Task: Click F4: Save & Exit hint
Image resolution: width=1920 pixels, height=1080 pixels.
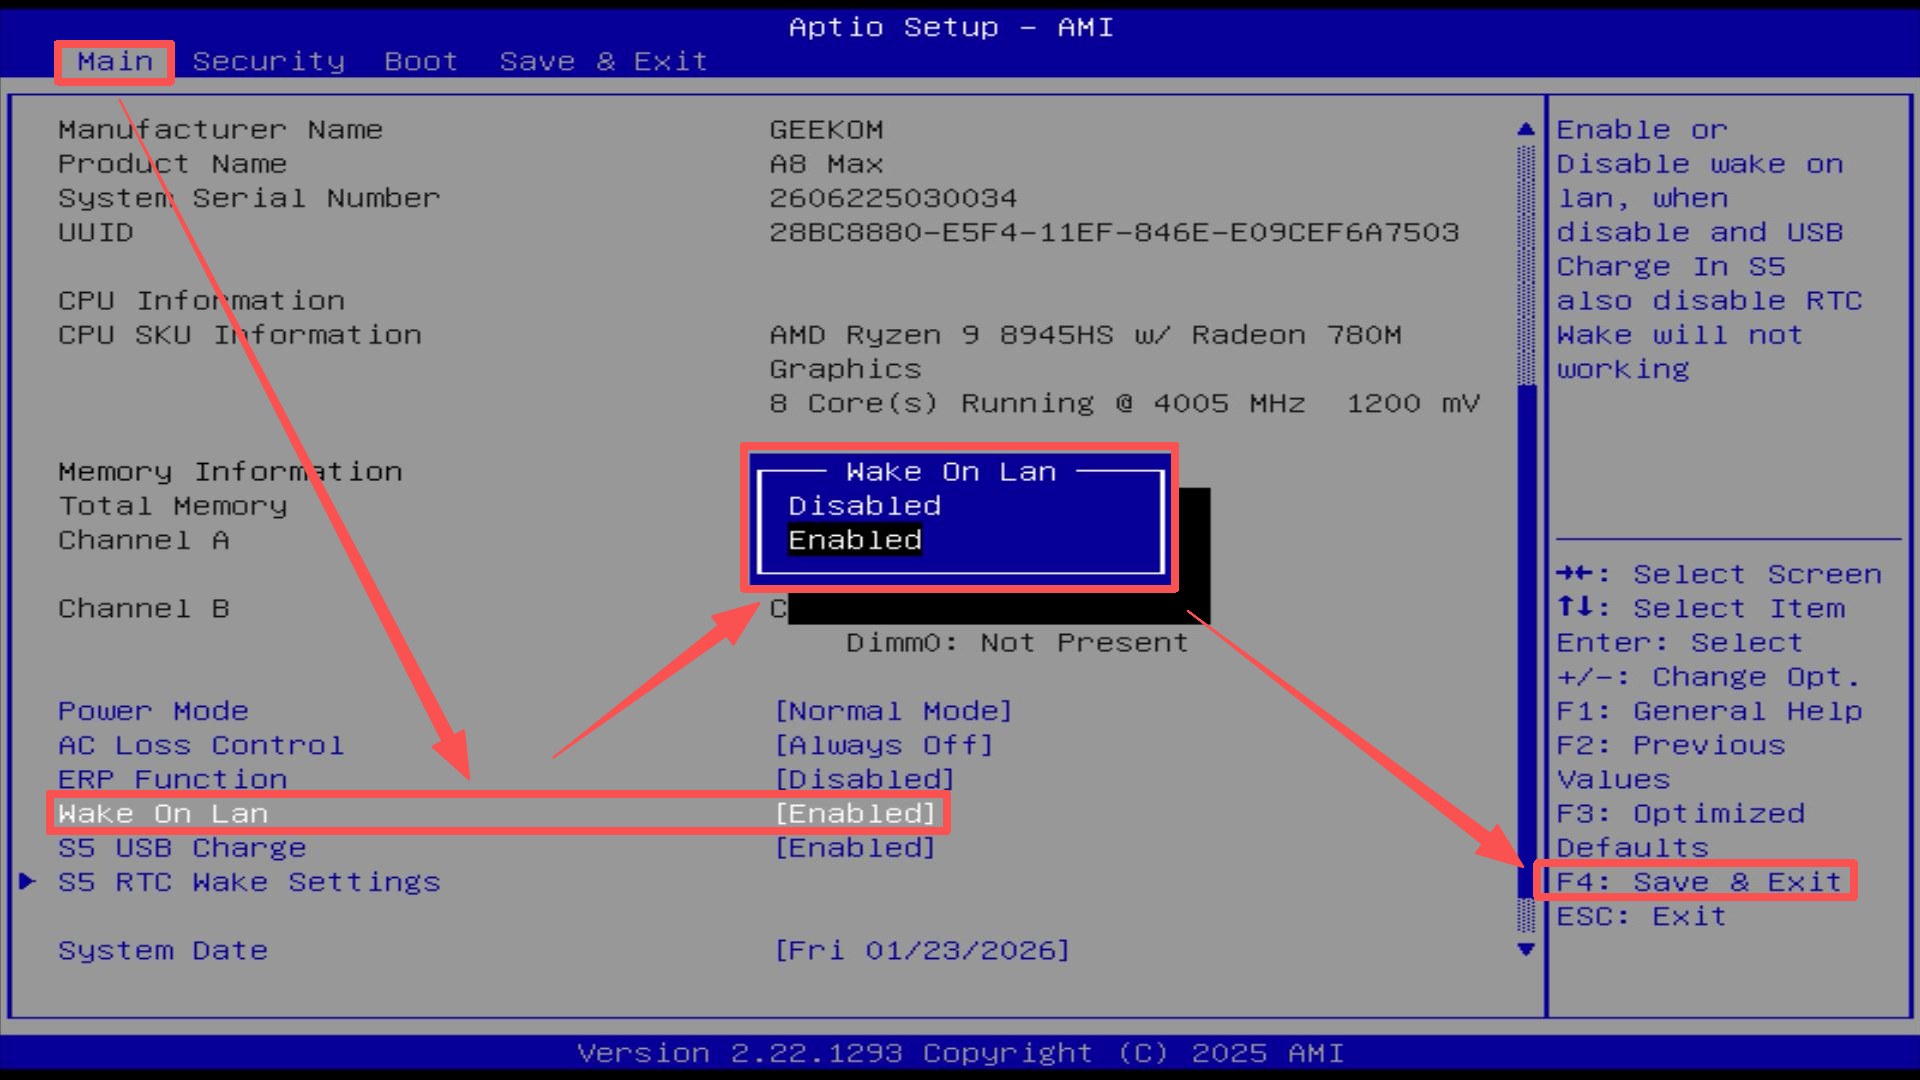Action: (1698, 882)
